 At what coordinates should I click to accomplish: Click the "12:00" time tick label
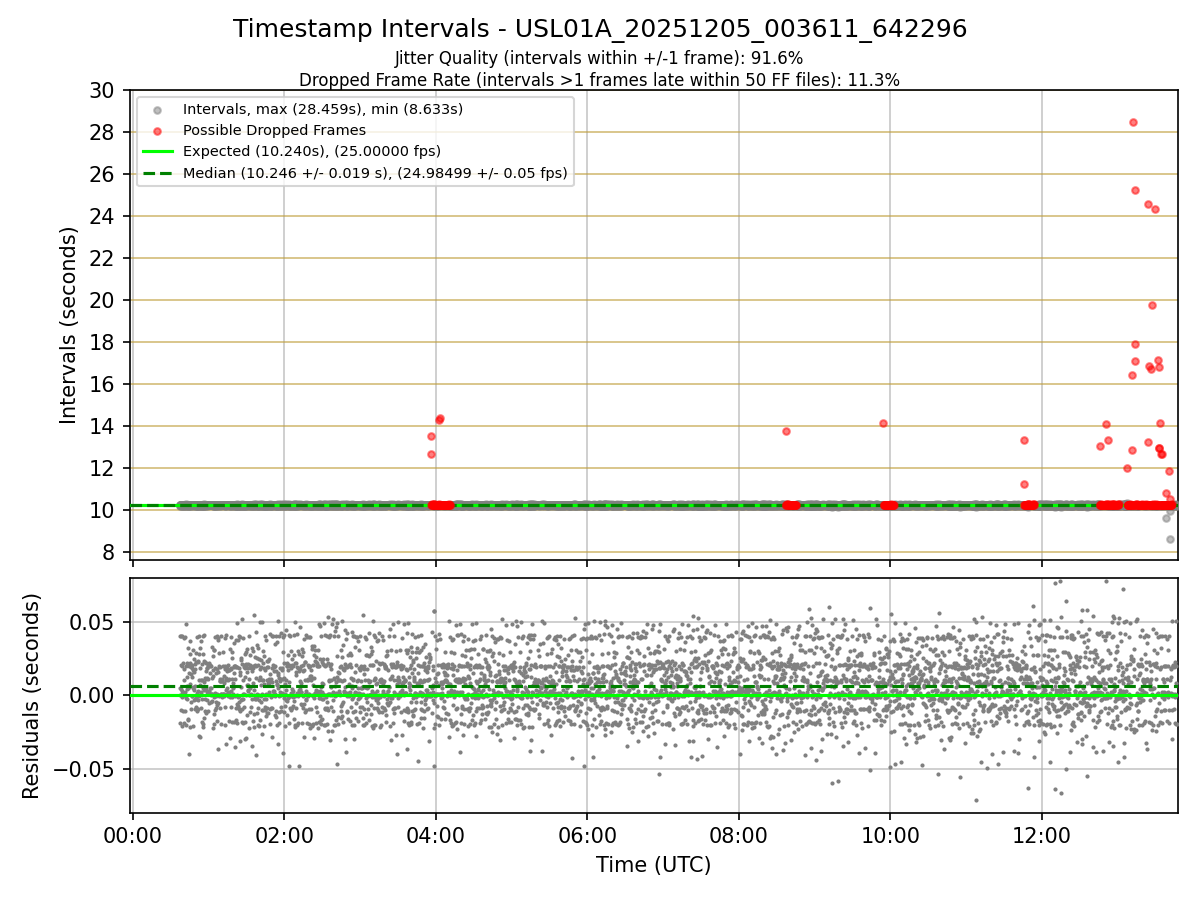1042,836
